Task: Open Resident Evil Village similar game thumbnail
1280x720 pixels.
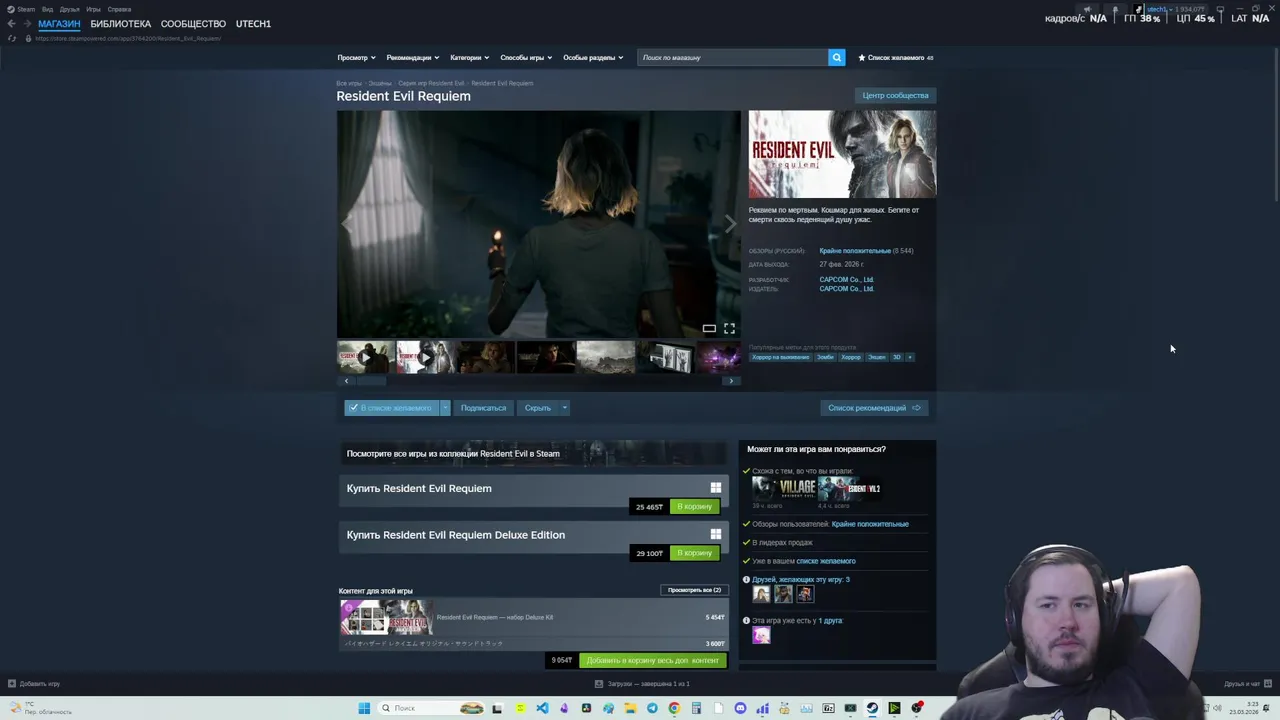Action: (x=784, y=488)
